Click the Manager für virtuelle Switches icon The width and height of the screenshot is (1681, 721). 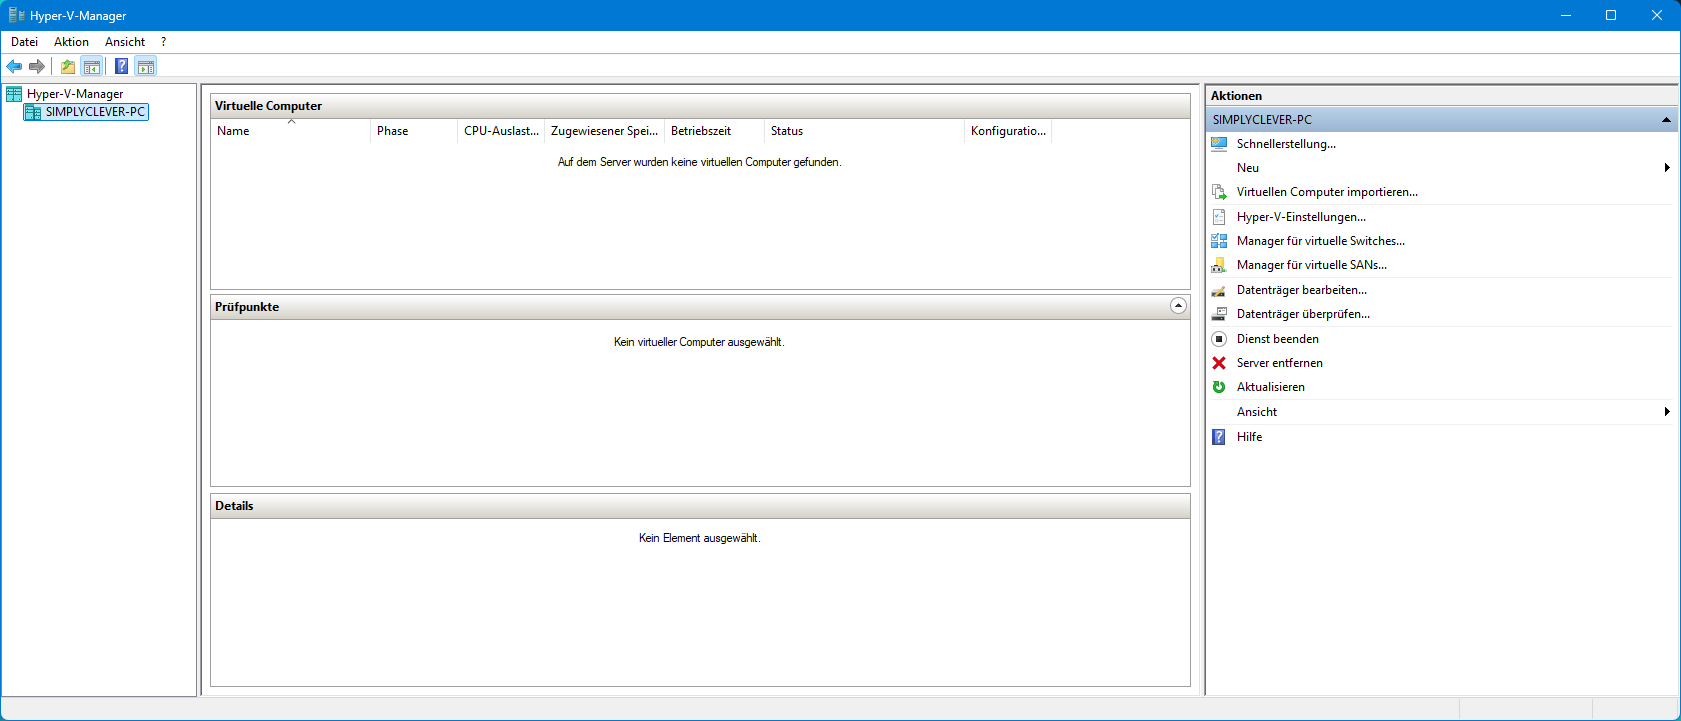1219,241
